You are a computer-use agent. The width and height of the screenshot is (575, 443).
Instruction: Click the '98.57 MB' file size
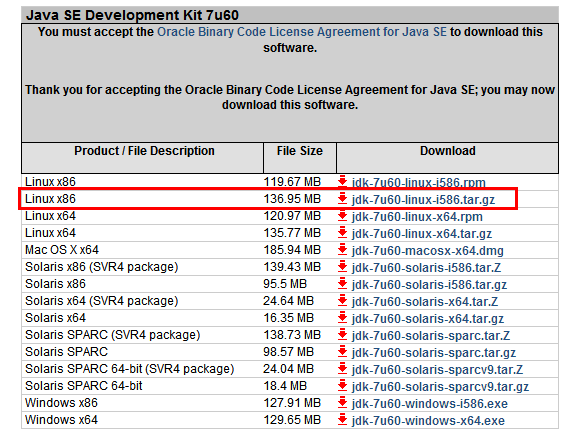289,352
